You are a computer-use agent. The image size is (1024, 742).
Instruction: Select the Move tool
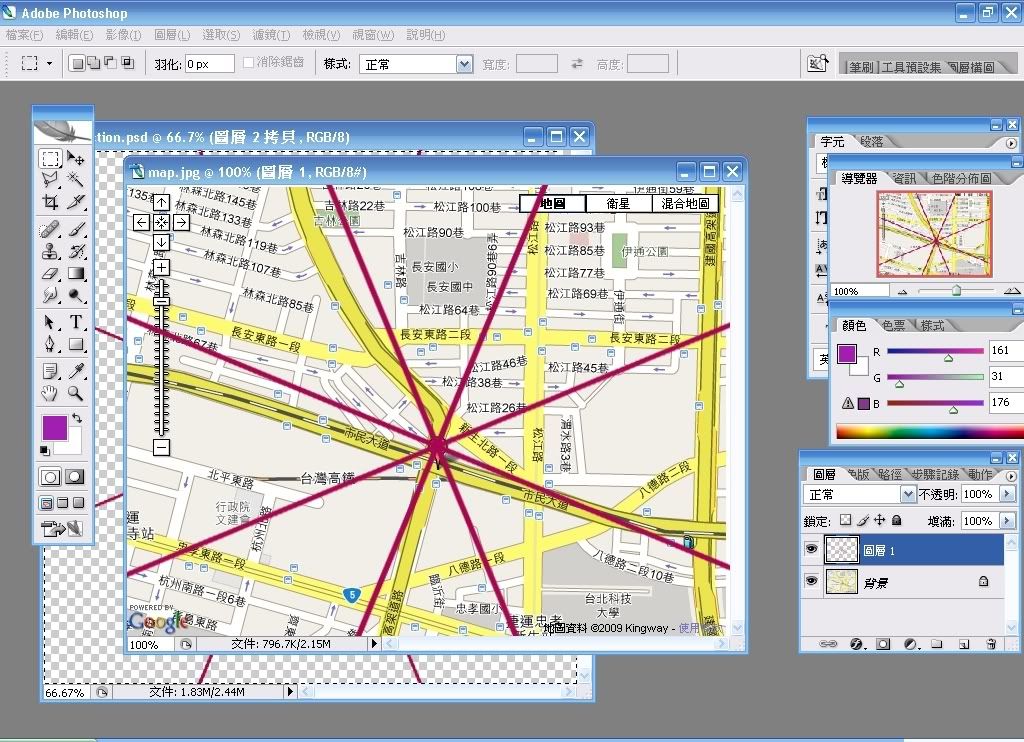coord(76,159)
